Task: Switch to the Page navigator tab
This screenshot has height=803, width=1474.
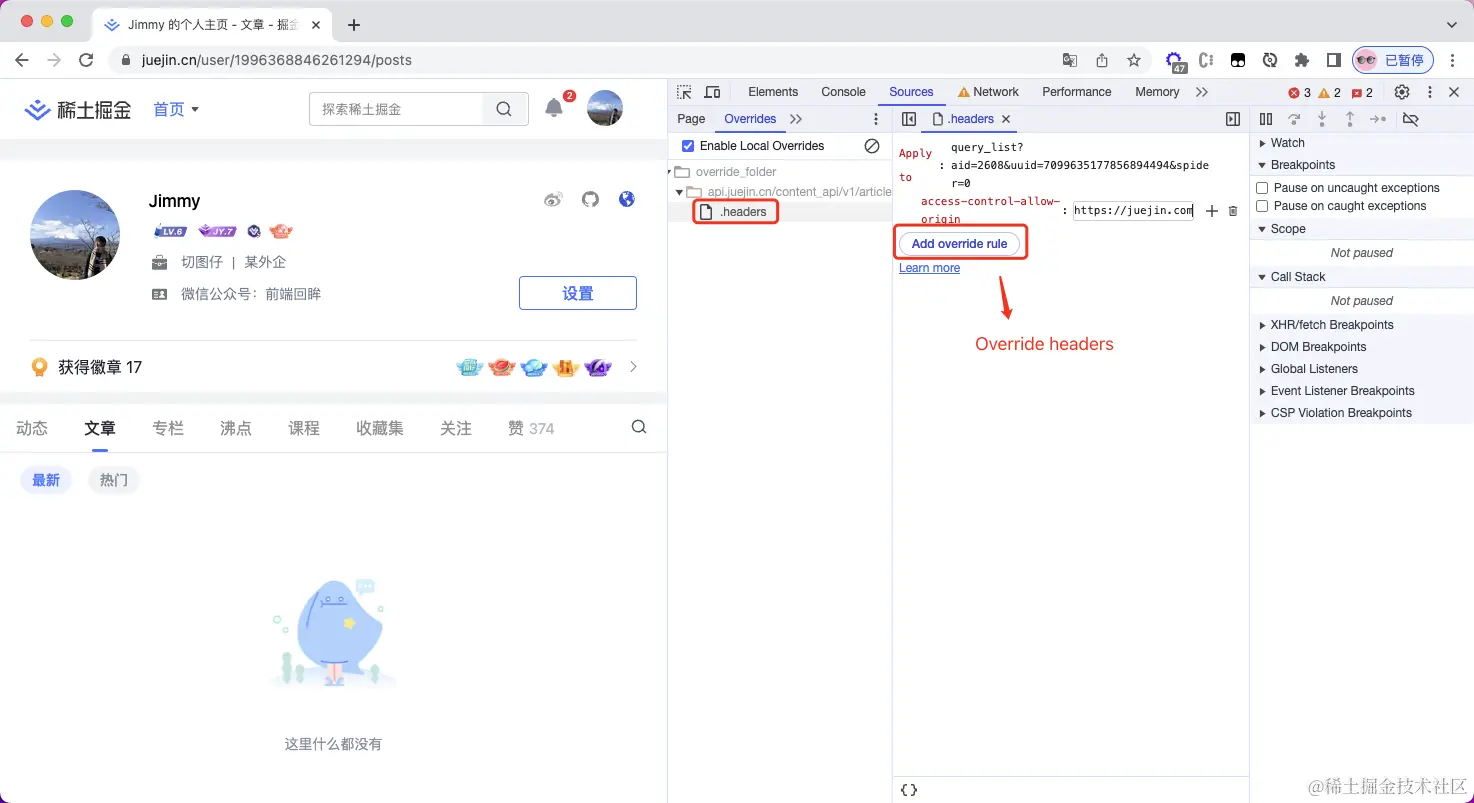Action: click(x=691, y=119)
